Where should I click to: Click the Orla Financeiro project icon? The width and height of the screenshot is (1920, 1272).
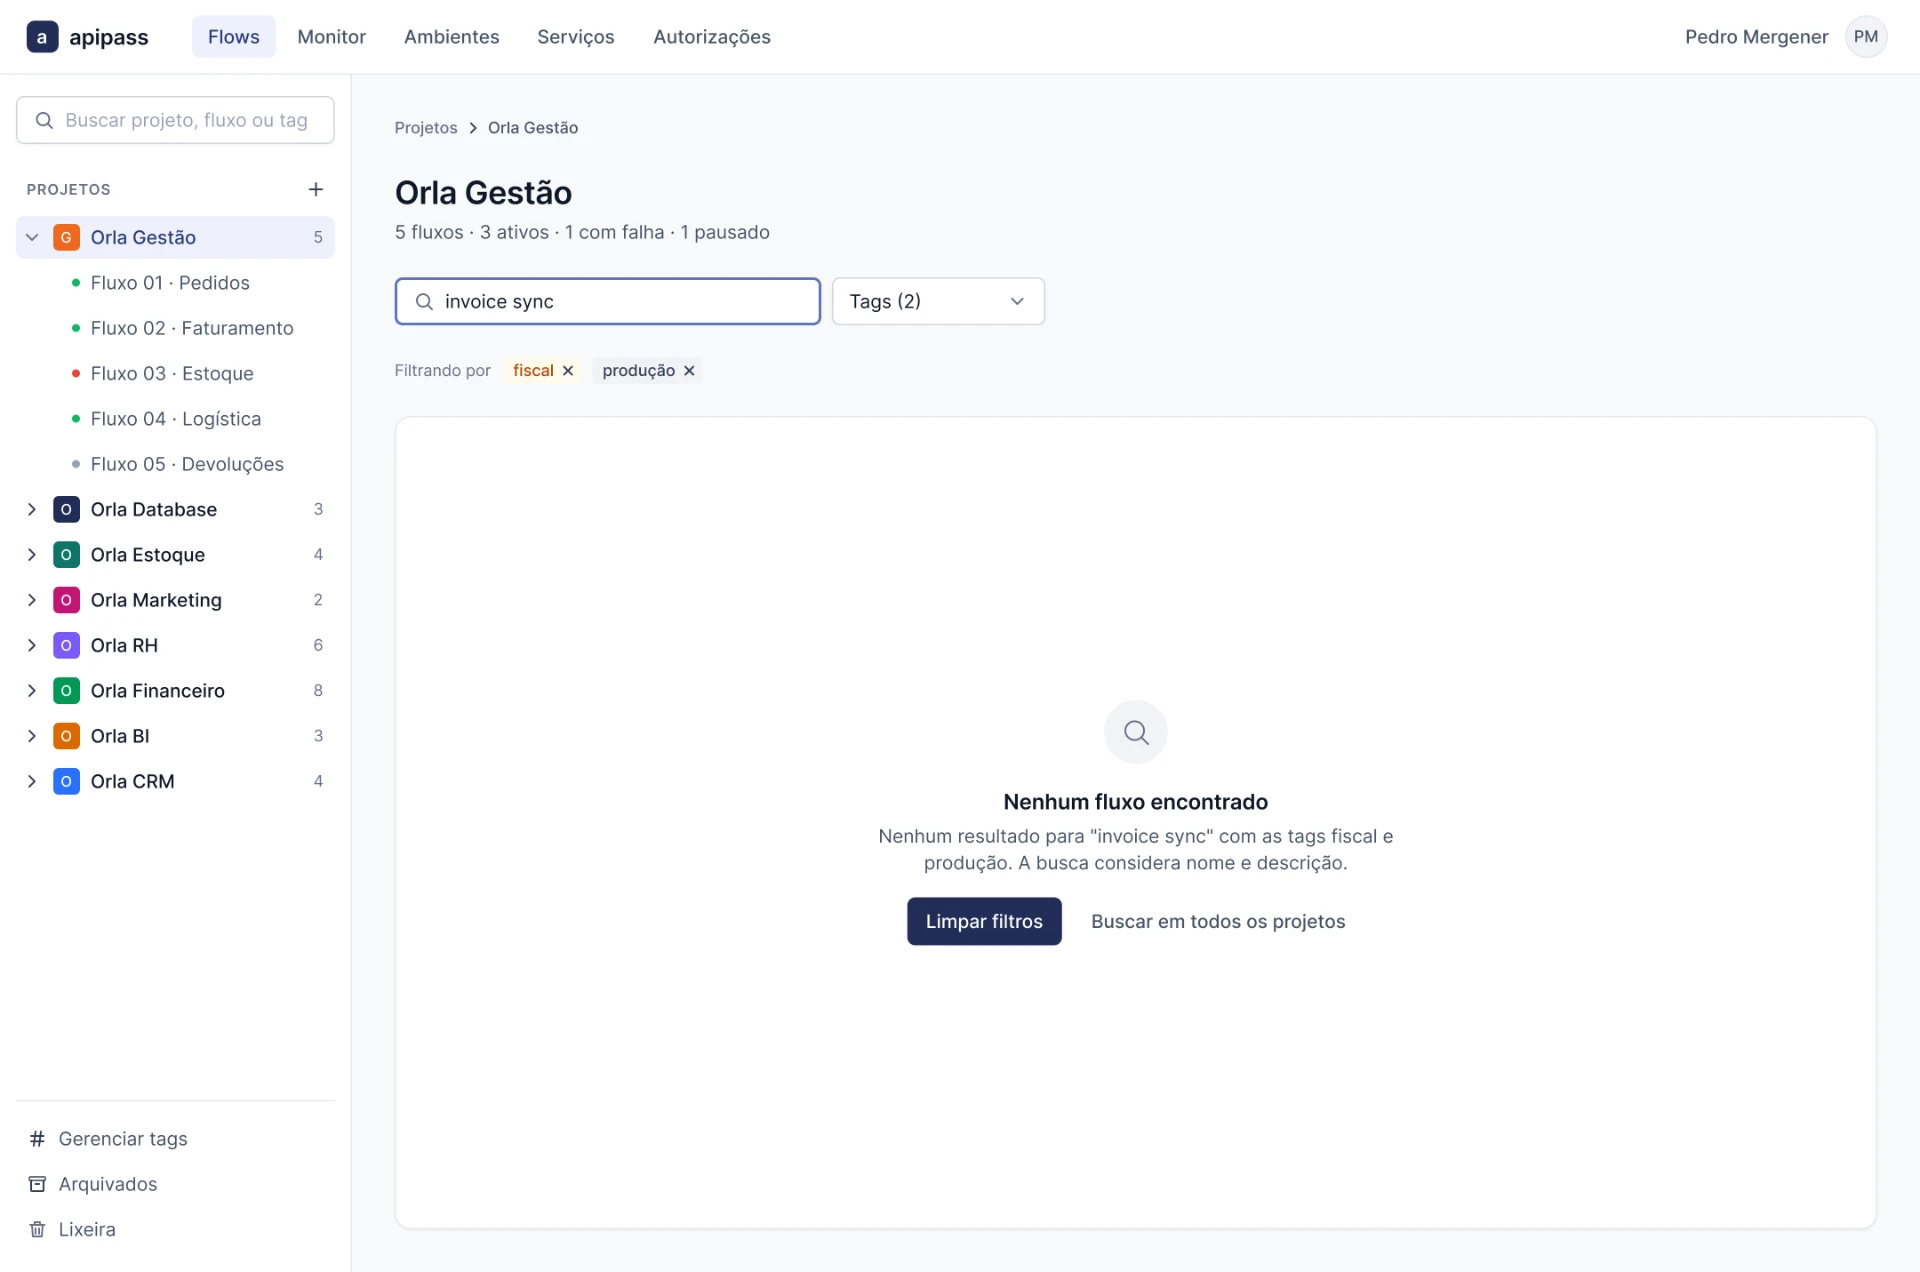pyautogui.click(x=66, y=690)
